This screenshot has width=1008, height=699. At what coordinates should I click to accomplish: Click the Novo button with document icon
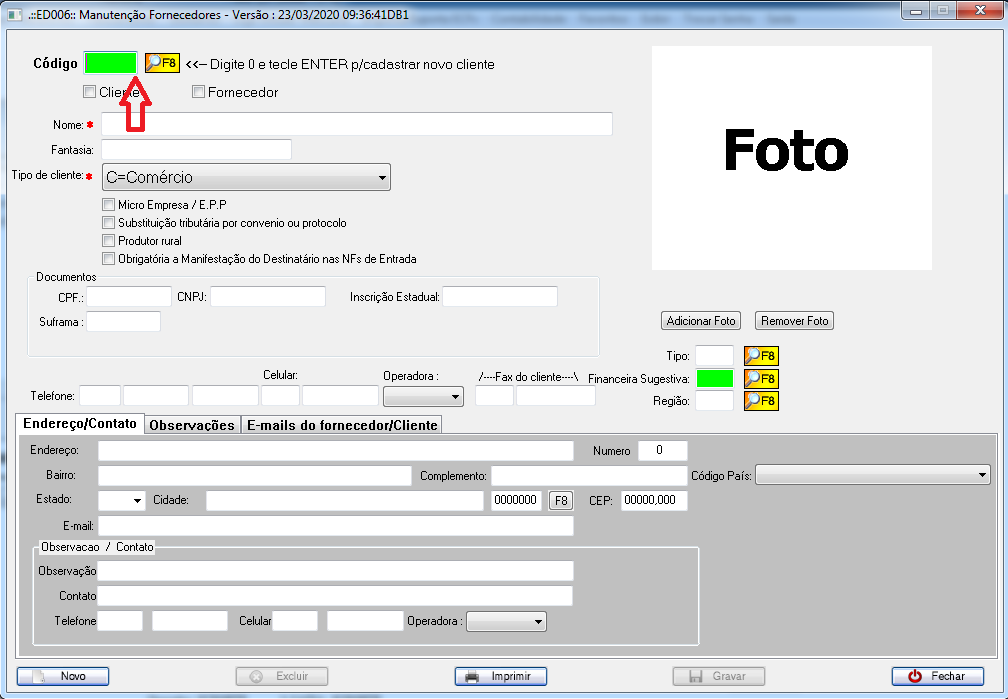63,676
